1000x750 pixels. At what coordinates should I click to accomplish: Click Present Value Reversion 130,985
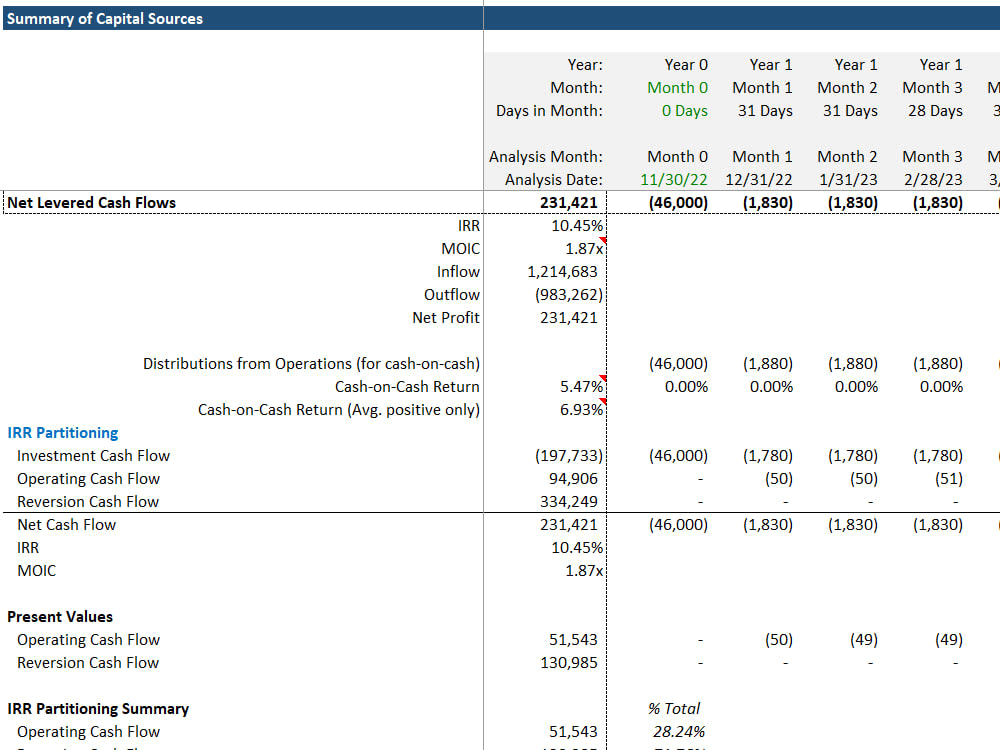568,663
